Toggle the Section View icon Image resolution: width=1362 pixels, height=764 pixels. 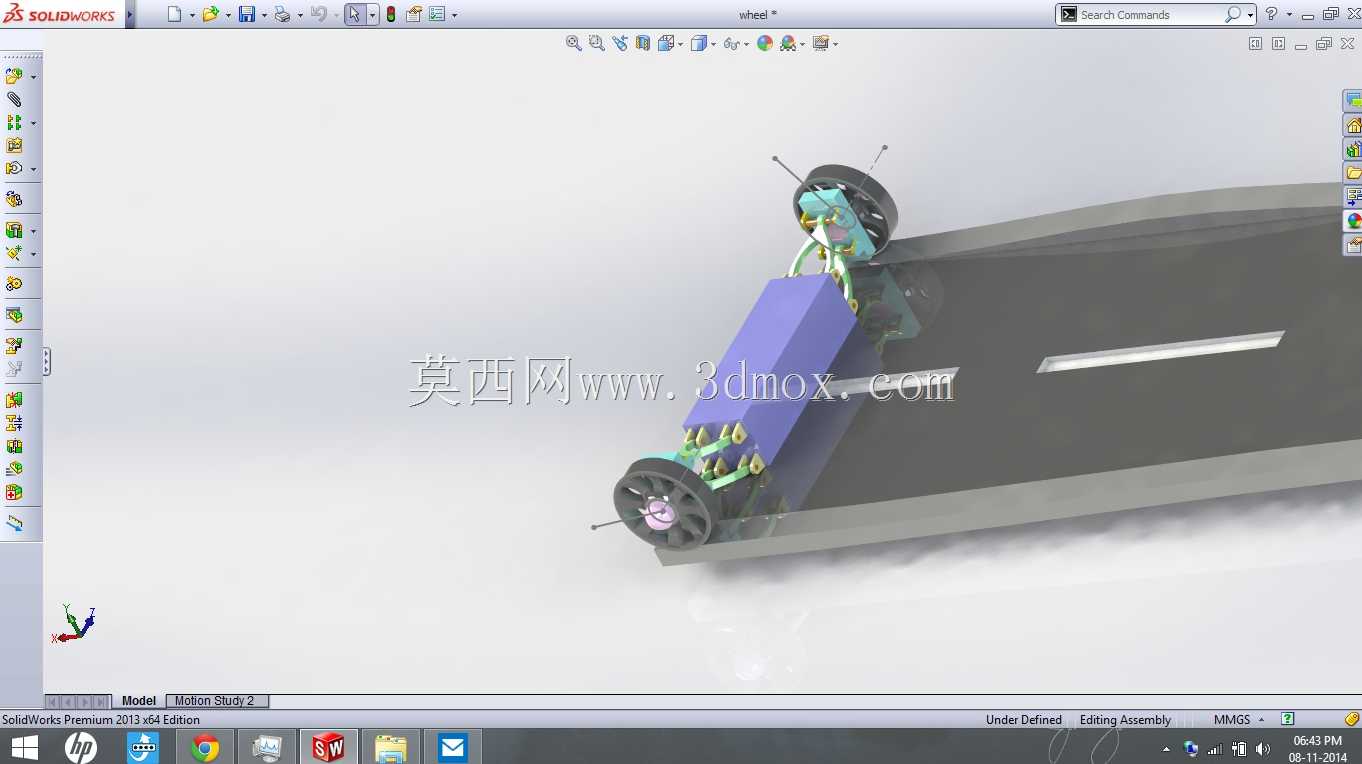pos(643,43)
